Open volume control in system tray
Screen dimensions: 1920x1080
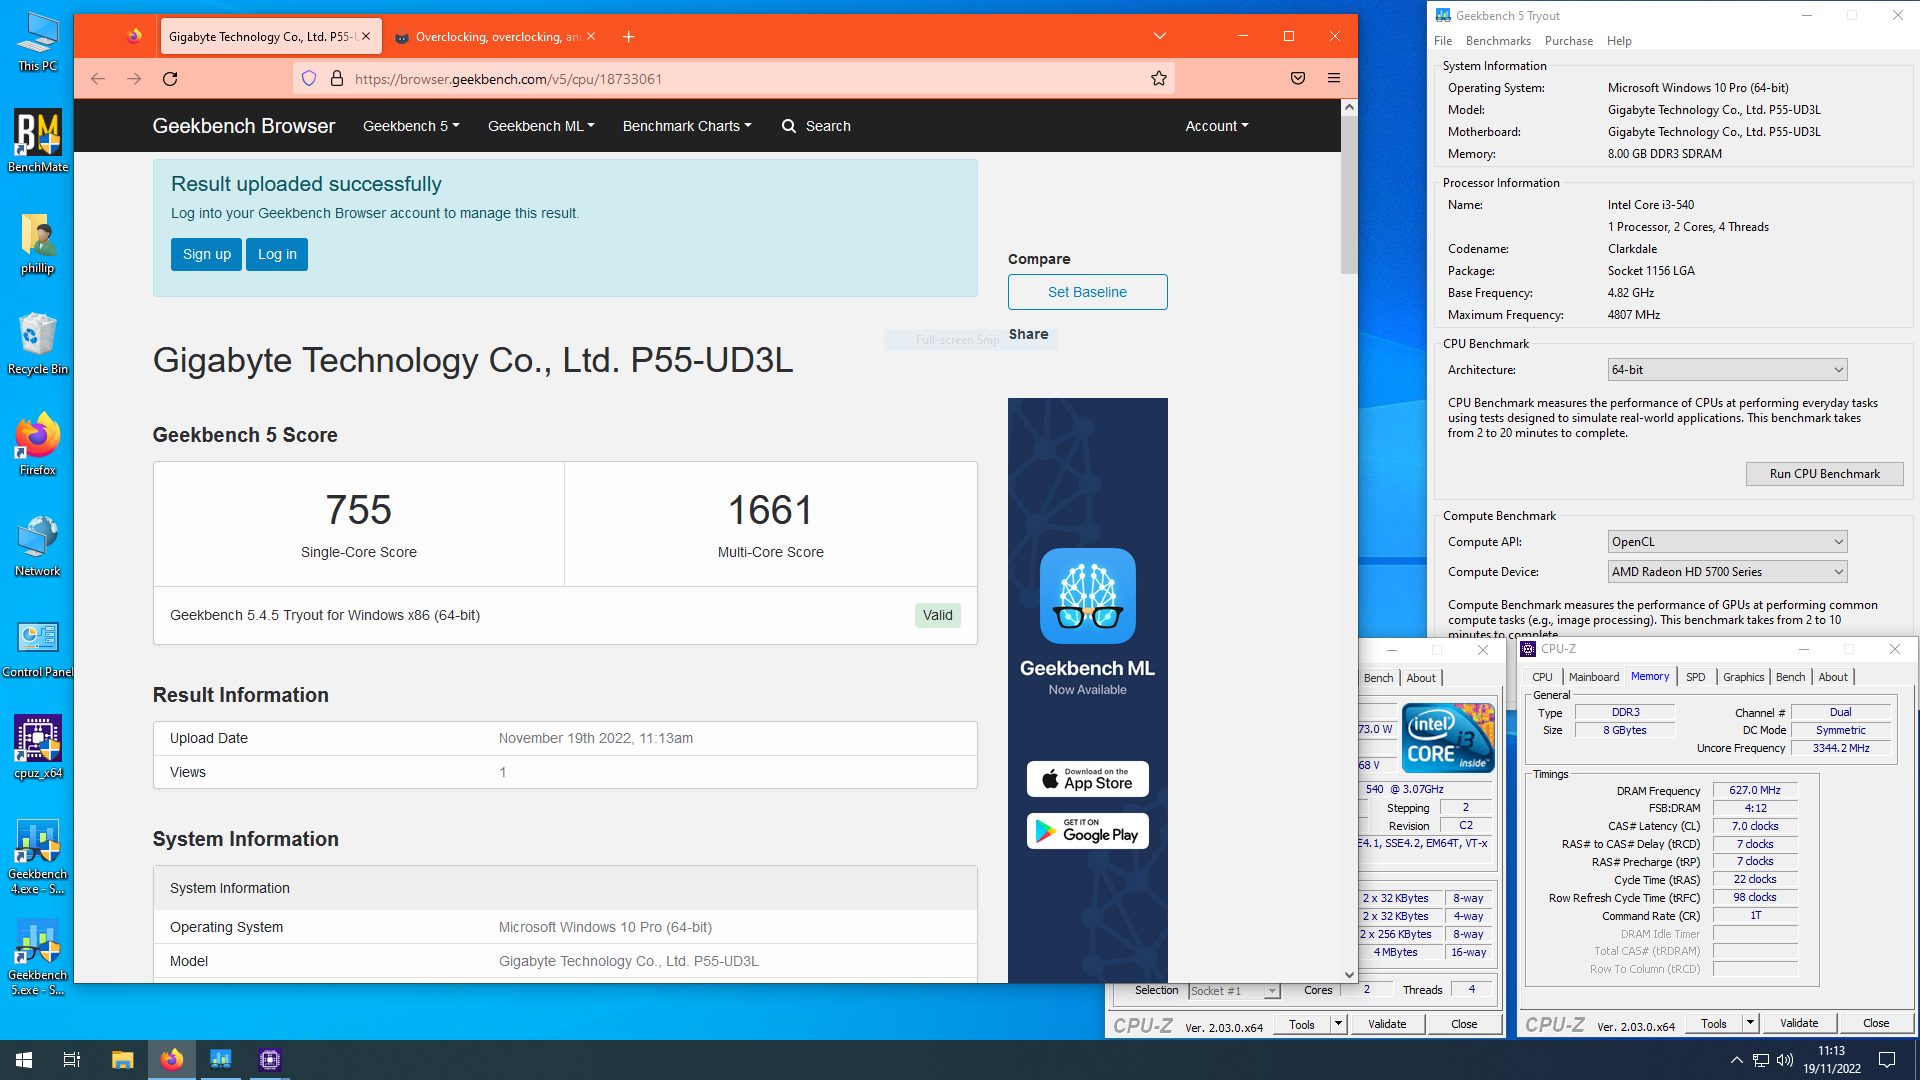(x=1785, y=1060)
